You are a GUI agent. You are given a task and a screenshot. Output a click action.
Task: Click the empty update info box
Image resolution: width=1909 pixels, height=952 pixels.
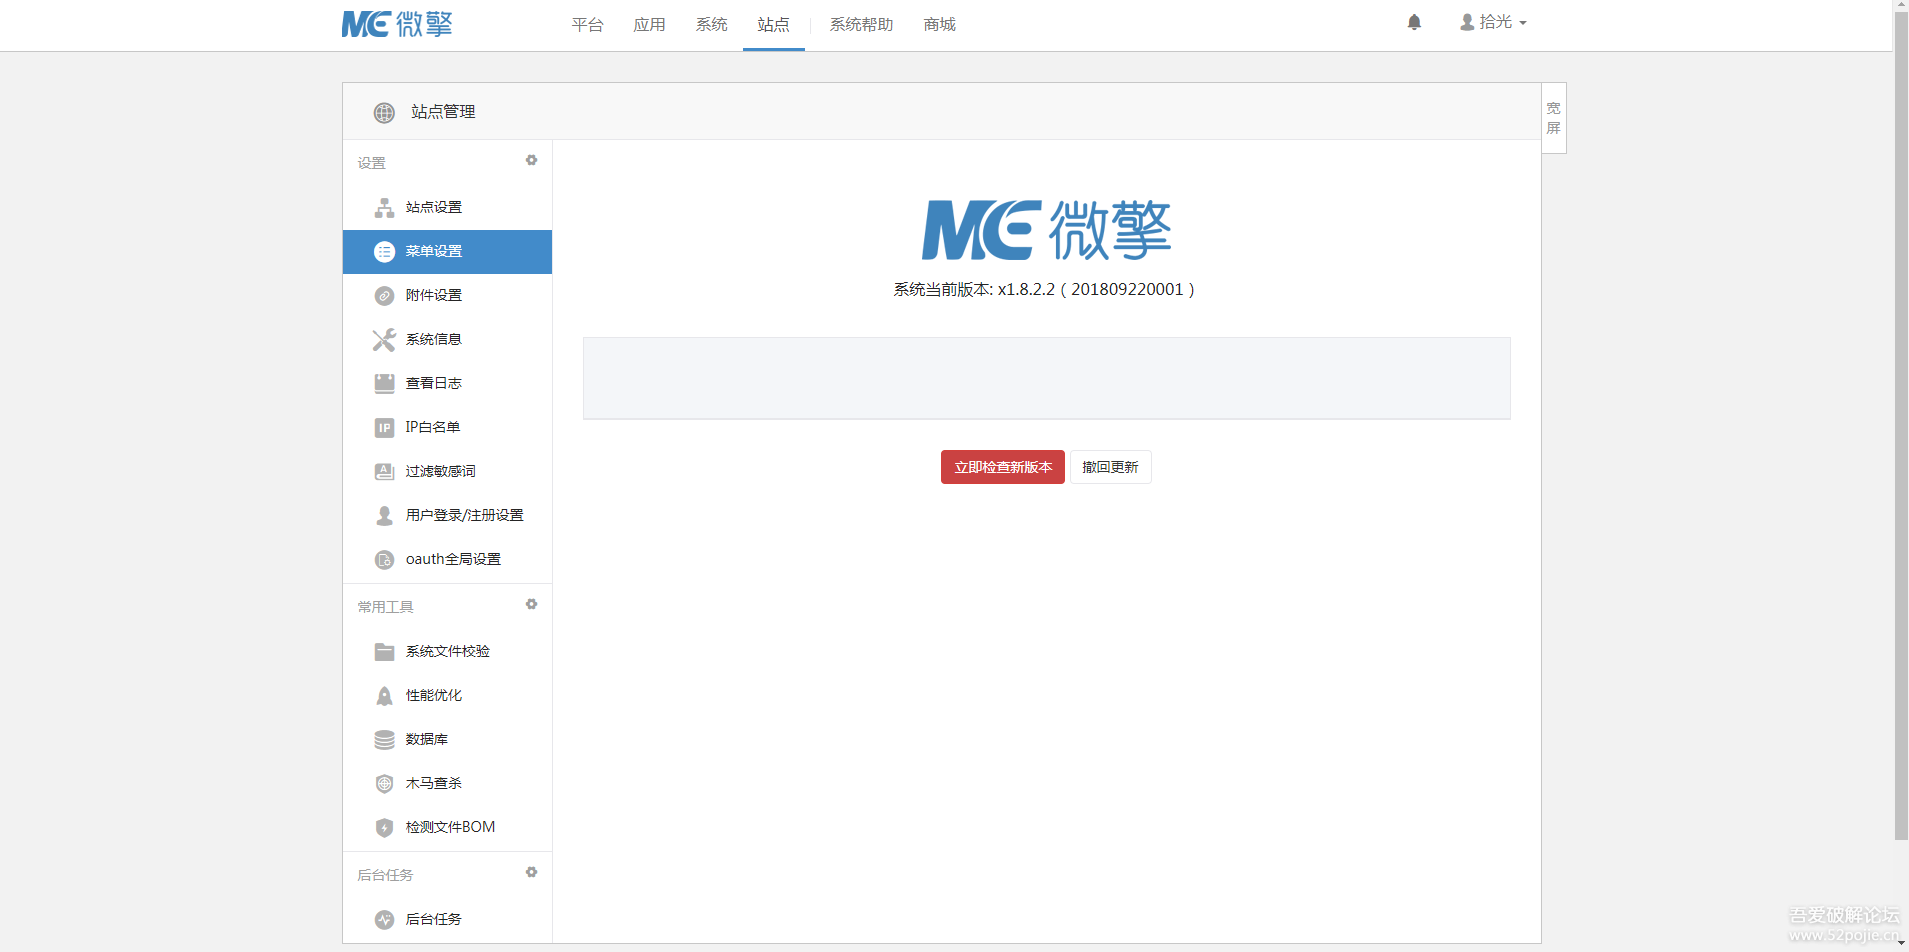tap(1046, 378)
